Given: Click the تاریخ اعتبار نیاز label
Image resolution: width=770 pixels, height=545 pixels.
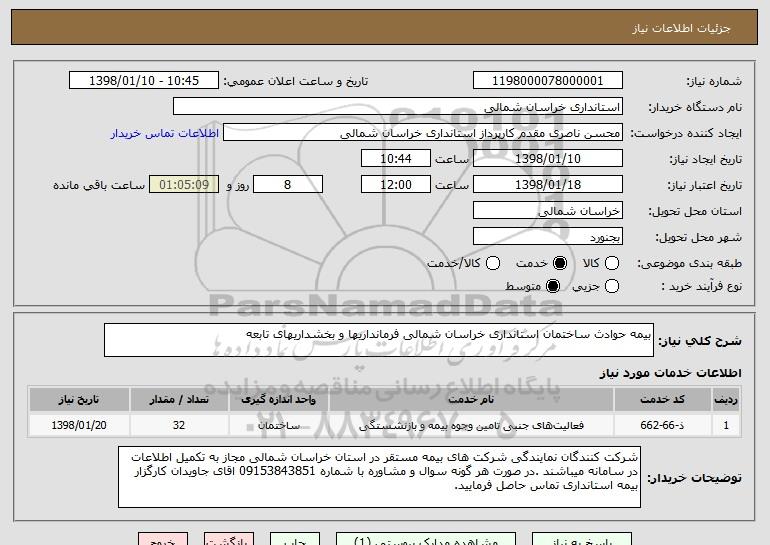Looking at the screenshot, I should pos(705,186).
